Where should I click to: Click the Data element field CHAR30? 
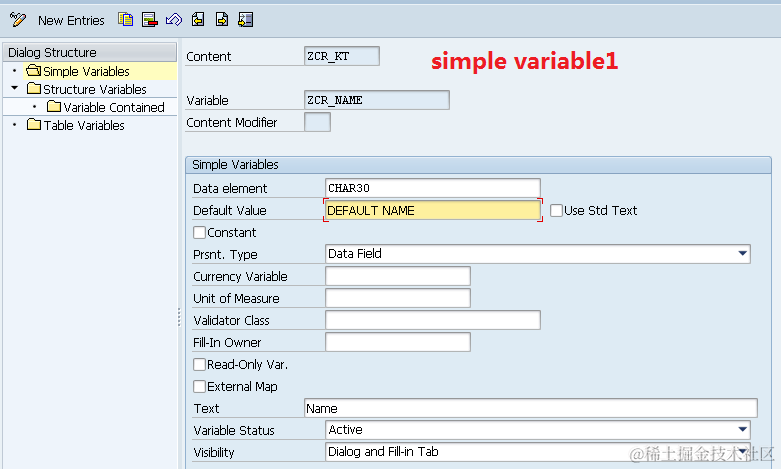point(432,188)
